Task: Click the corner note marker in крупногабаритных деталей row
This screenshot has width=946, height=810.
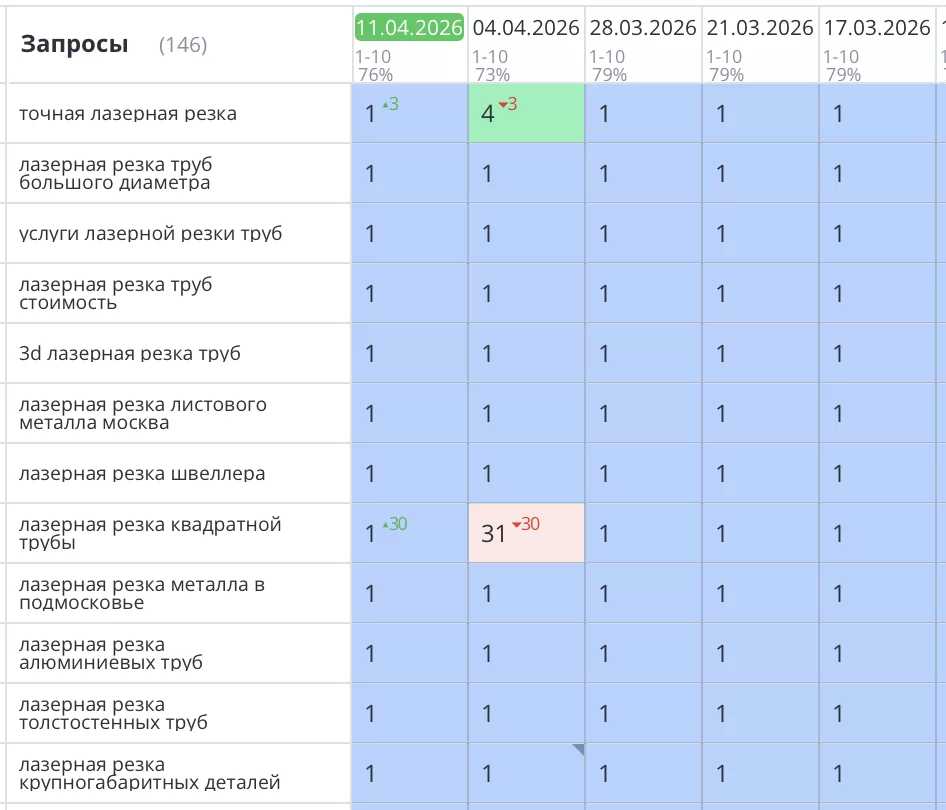Action: pos(578,749)
